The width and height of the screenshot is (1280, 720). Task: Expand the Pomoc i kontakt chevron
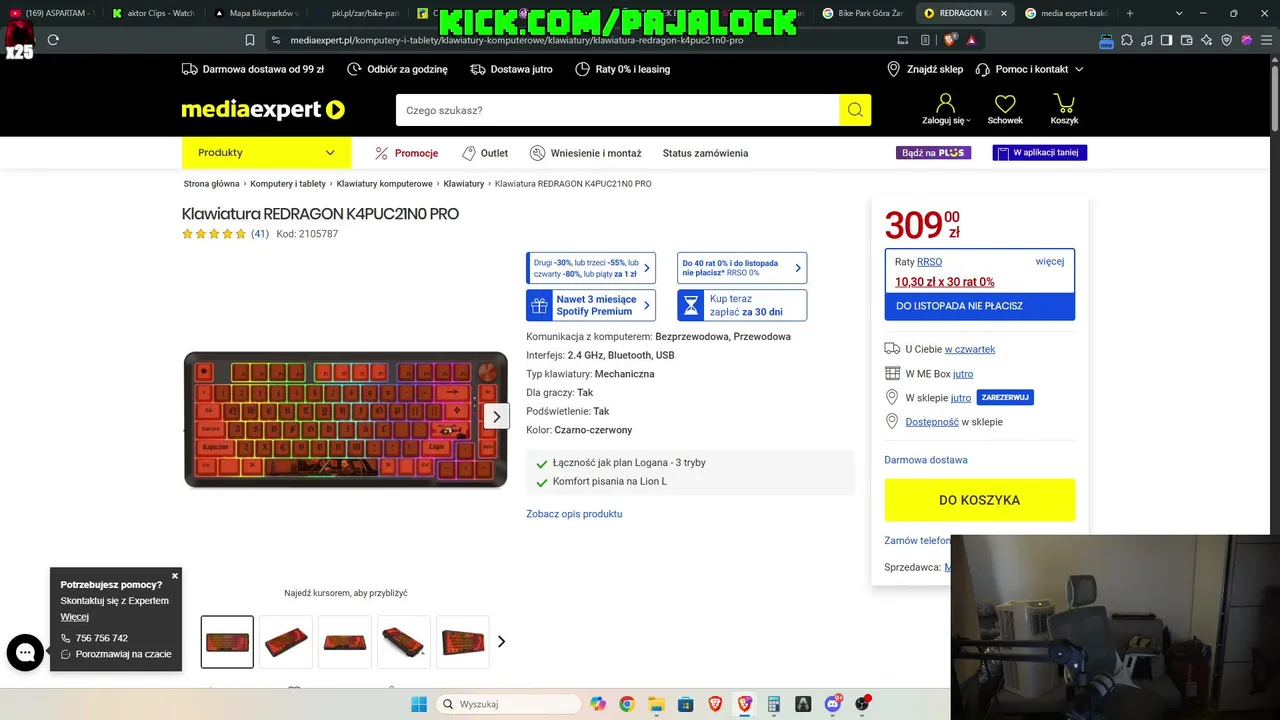1079,69
